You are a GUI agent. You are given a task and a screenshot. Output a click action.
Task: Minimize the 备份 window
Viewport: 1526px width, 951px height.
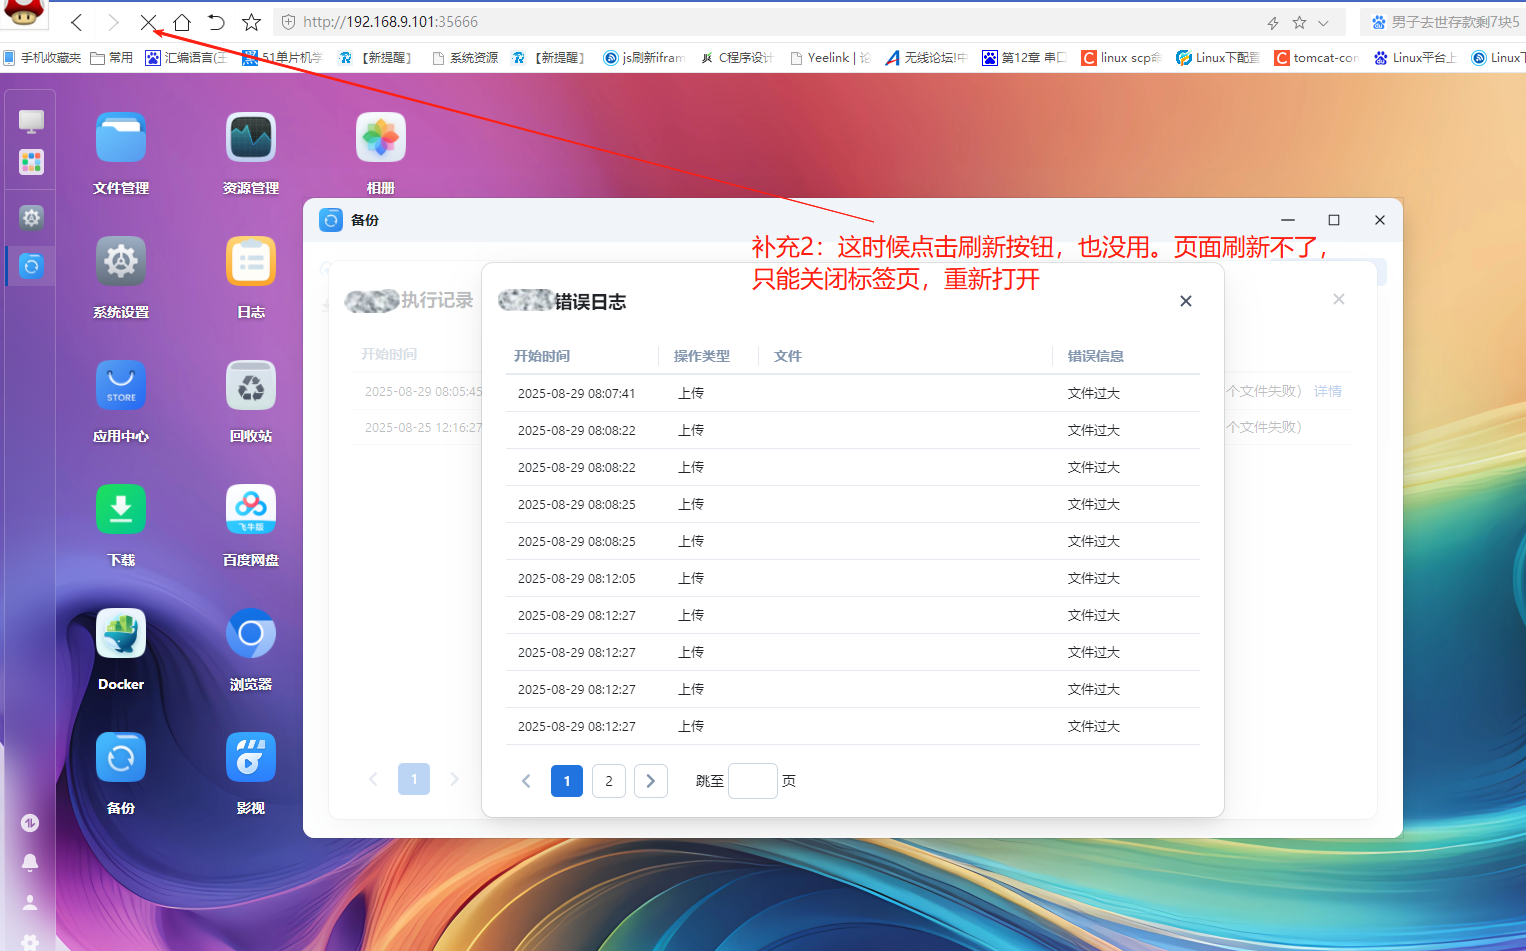click(x=1288, y=220)
